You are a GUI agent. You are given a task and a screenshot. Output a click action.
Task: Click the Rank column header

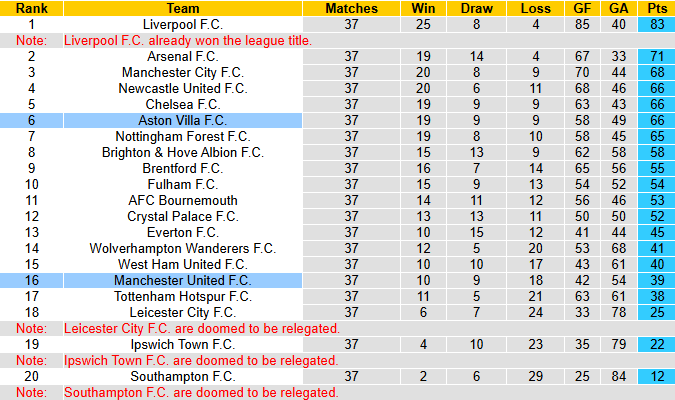pos(31,8)
